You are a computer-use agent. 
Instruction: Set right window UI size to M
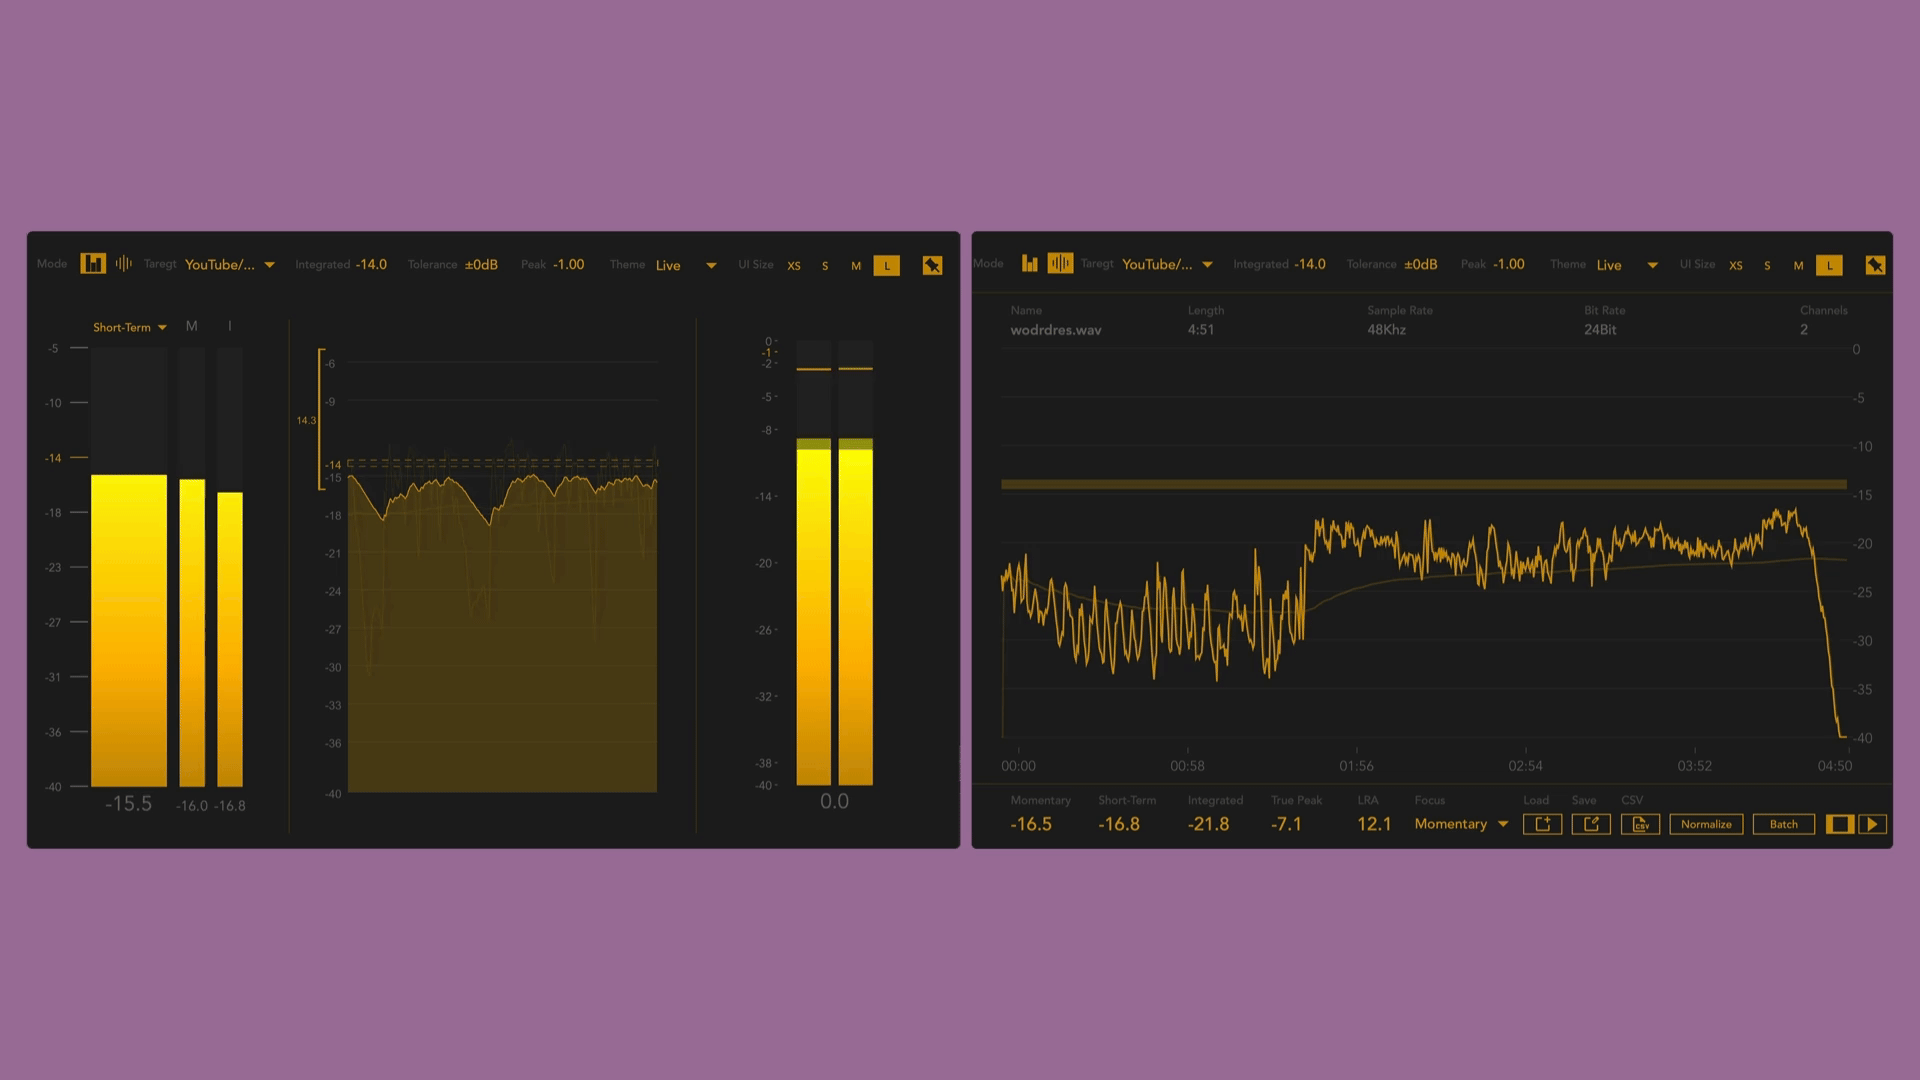(1798, 266)
